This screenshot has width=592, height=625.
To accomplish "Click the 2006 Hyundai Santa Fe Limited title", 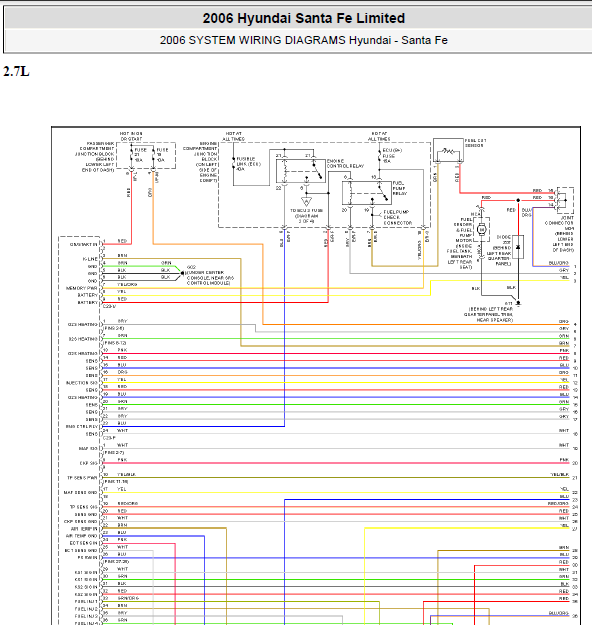I will (304, 18).
